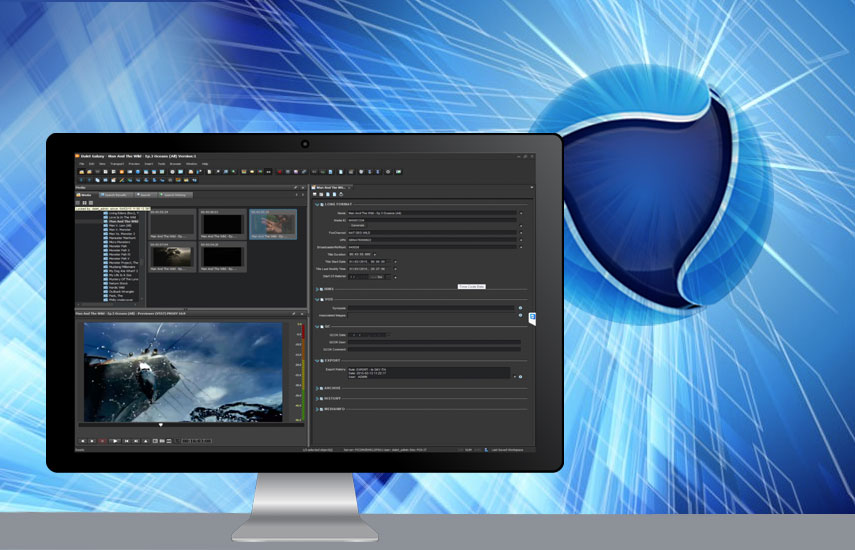Click the category tree vertical scrollbar
Viewport: 855px width, 550px height.
click(x=143, y=256)
